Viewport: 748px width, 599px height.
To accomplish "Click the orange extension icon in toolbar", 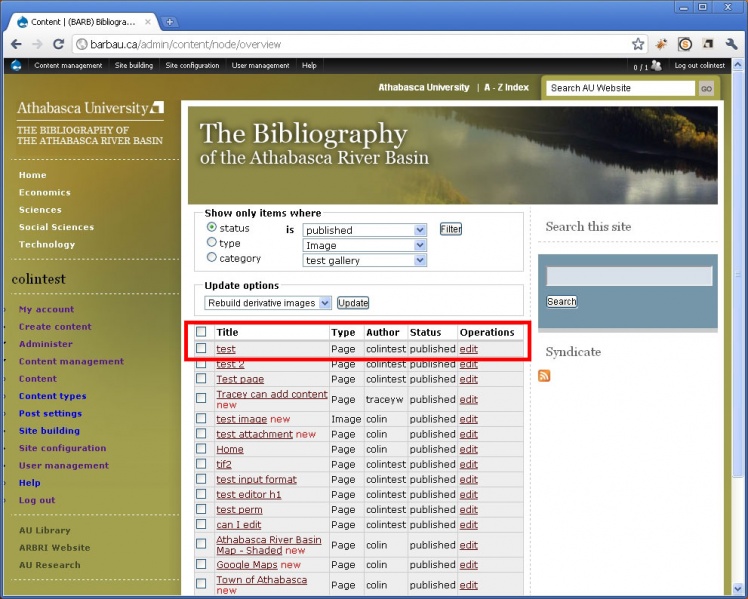I will (x=661, y=44).
